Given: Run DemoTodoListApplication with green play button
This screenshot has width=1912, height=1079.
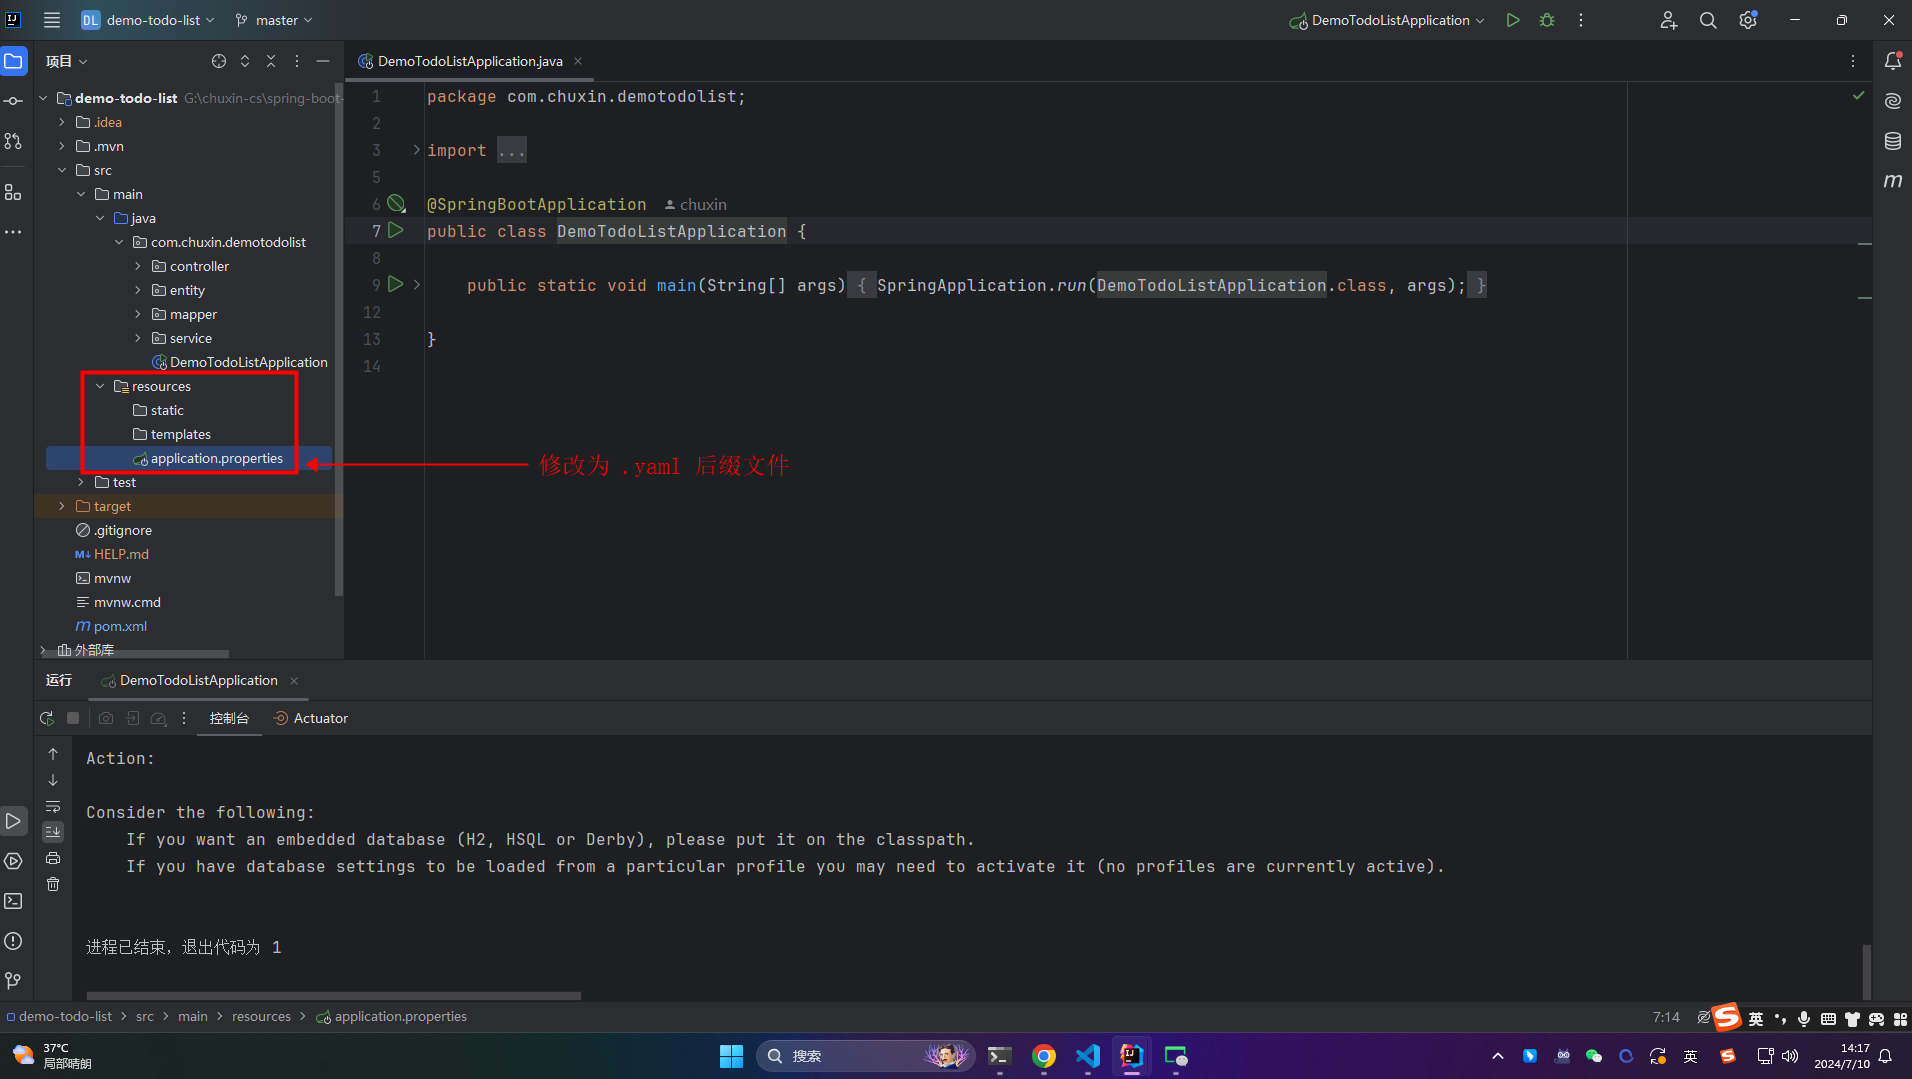Looking at the screenshot, I should [1513, 20].
